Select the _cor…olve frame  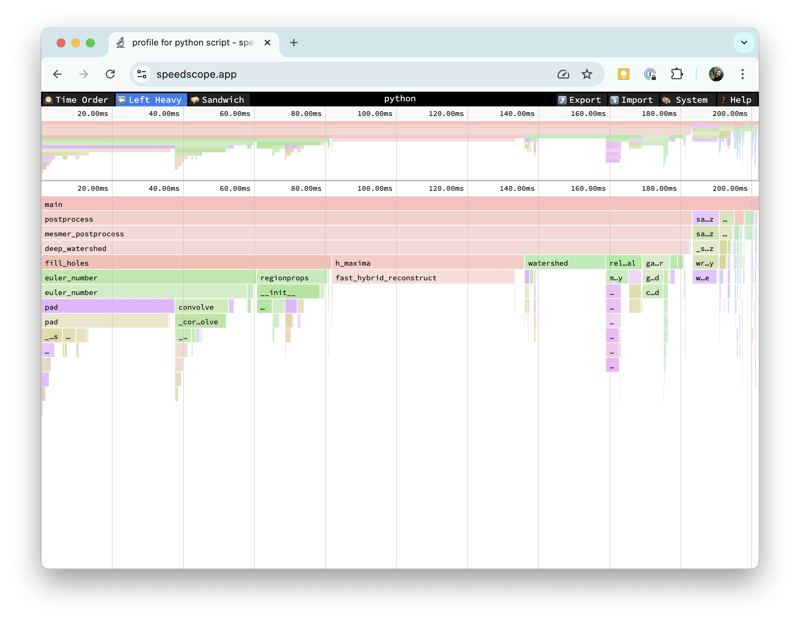[201, 322]
